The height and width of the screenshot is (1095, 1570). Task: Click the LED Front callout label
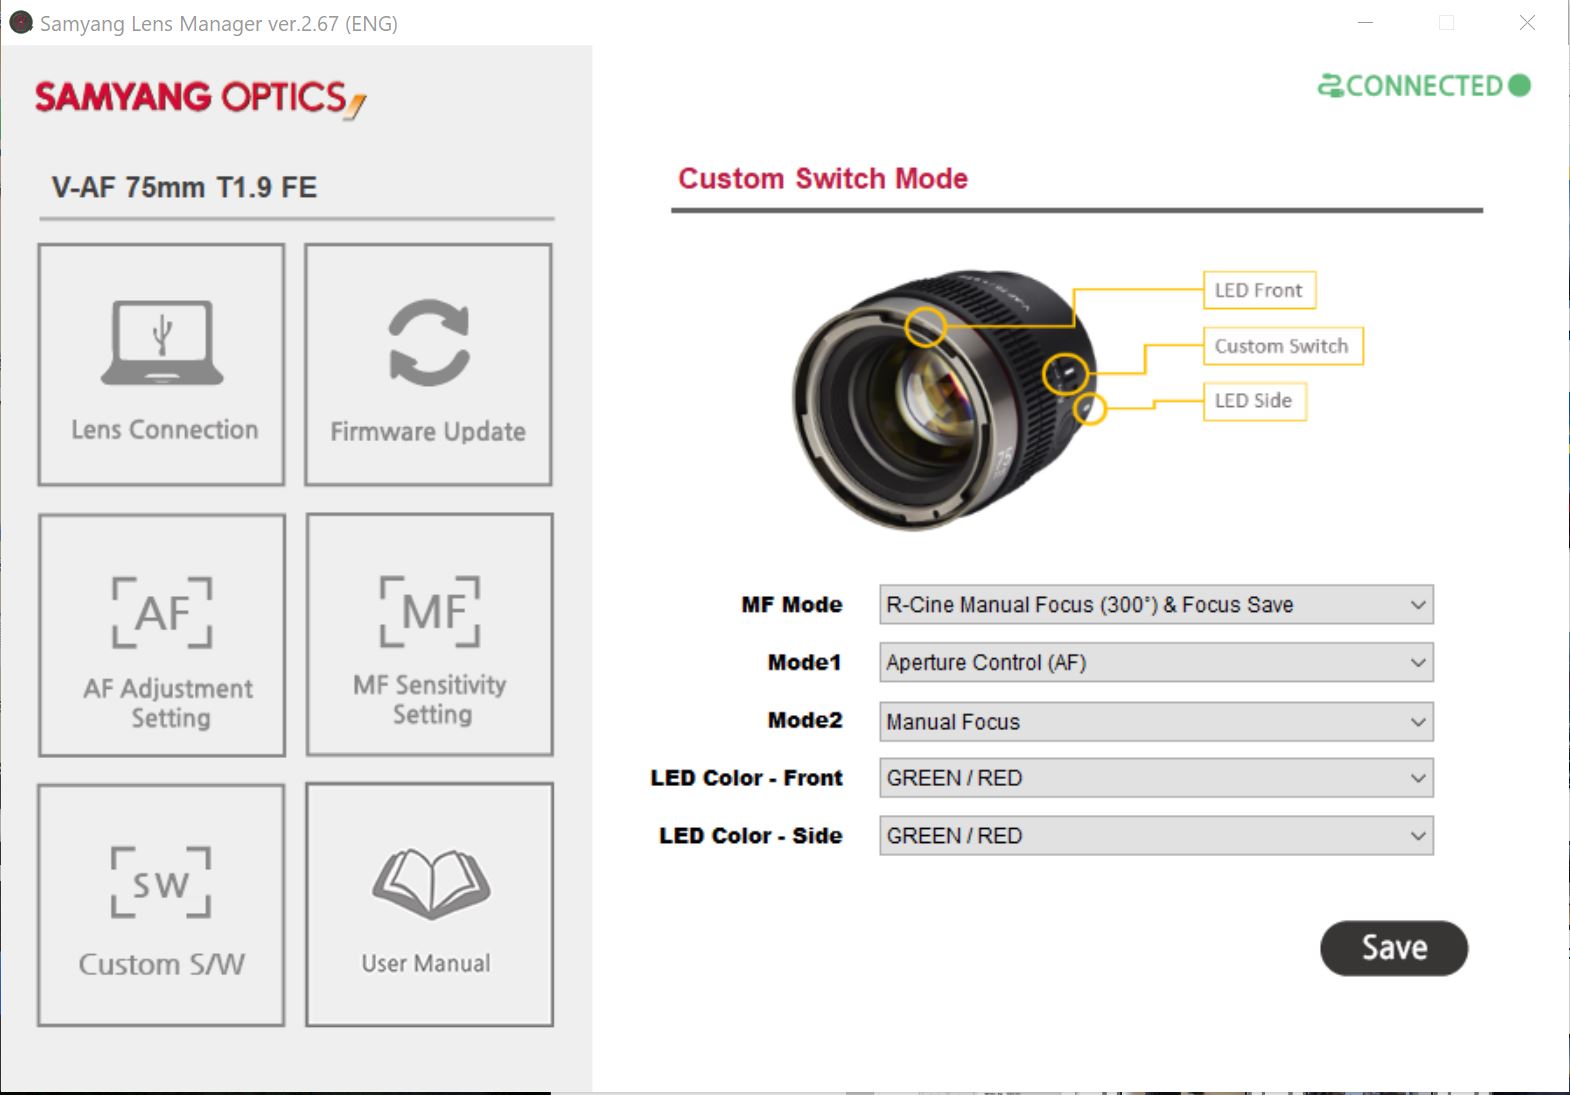point(1258,291)
